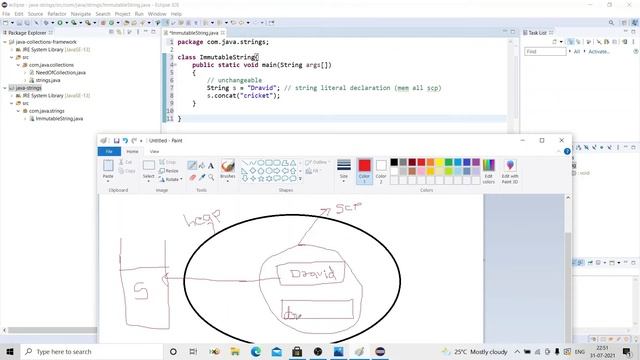Select Fill with color bucket tool
Screen dimensions: 640x360
202,165
